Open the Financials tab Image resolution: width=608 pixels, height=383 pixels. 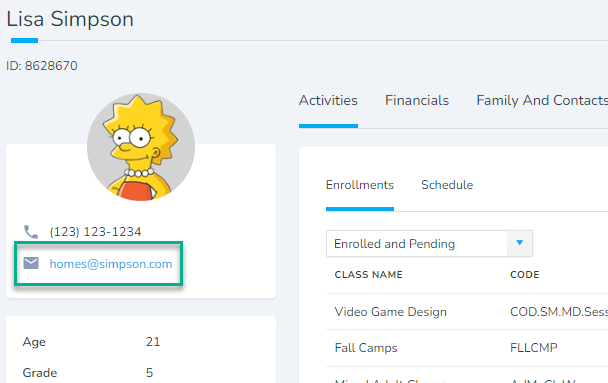[x=417, y=100]
